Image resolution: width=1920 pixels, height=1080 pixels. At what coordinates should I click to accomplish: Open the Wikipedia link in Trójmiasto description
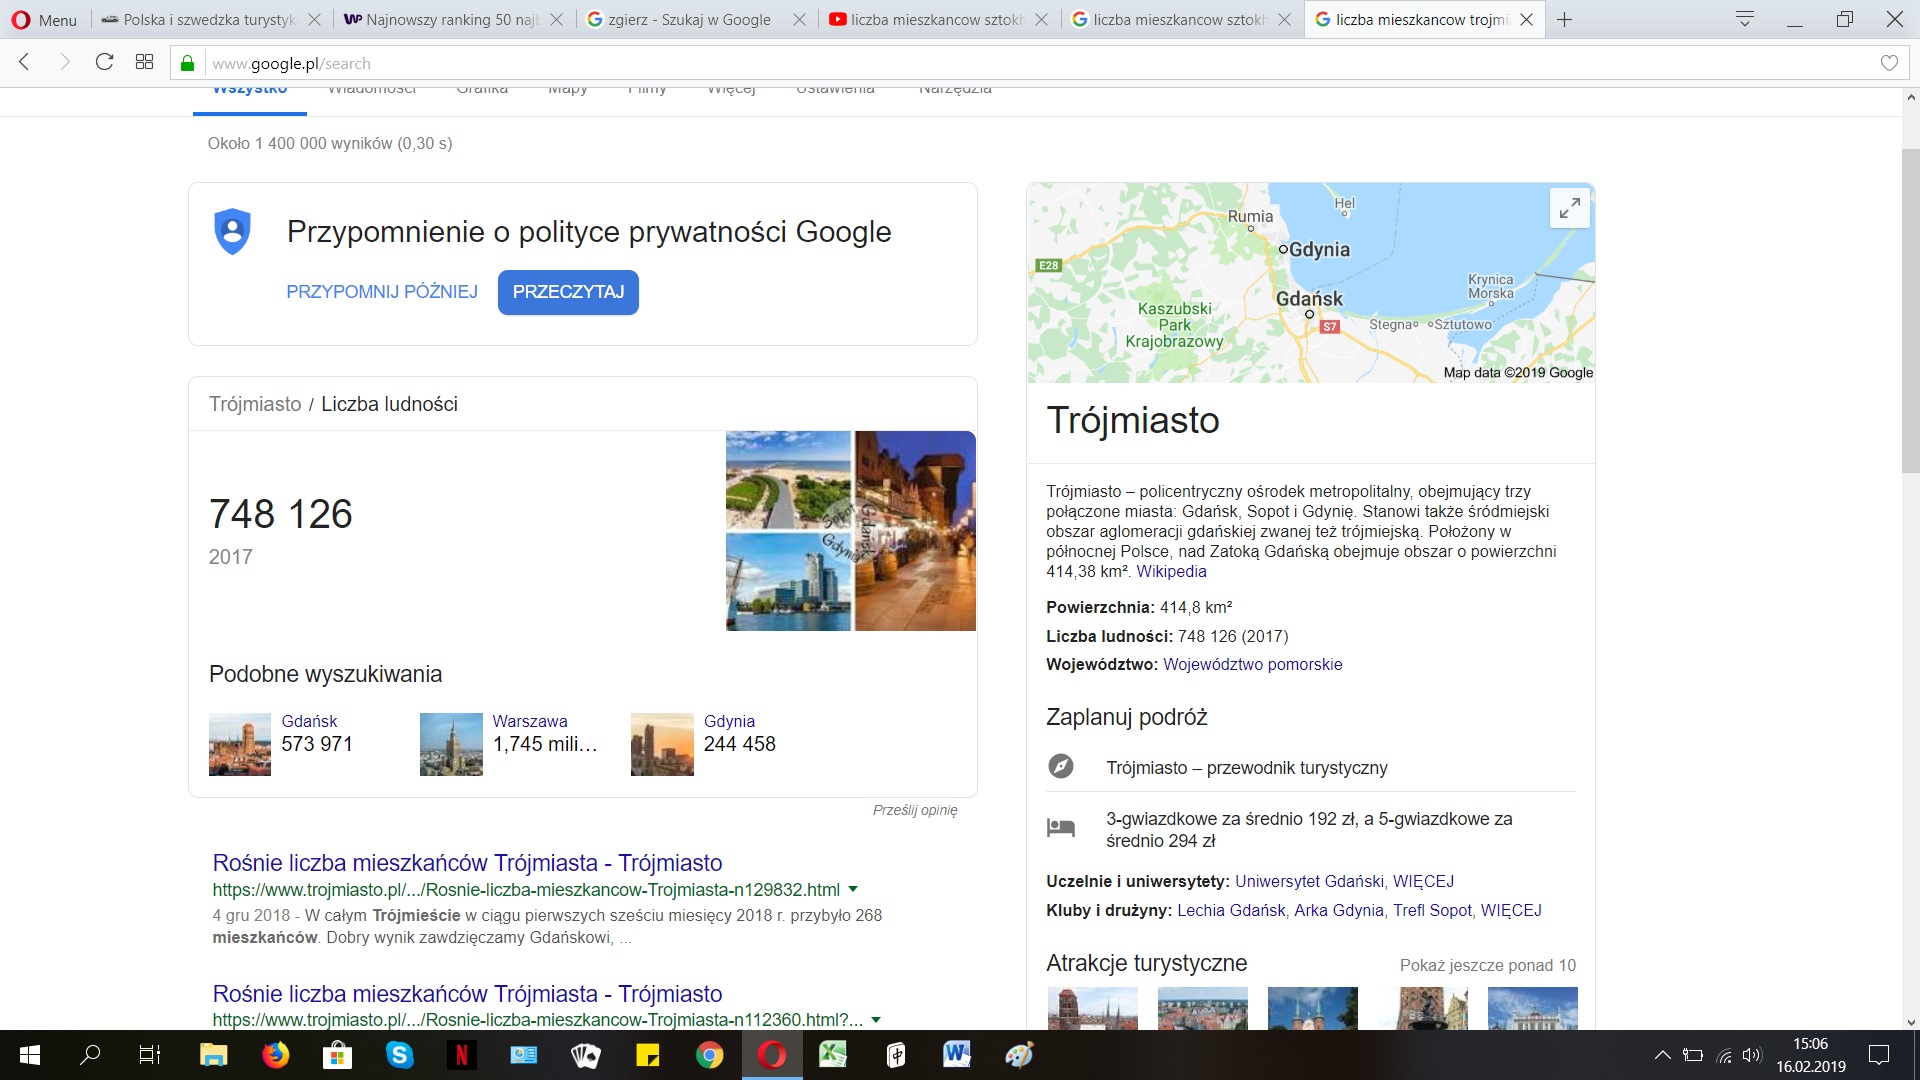[1171, 572]
